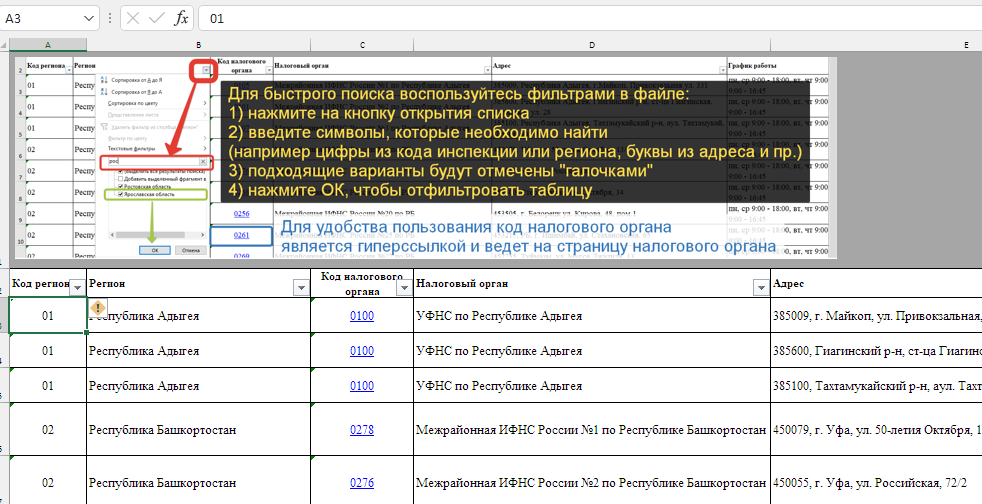Click the Cancel (X) formula entry button
This screenshot has width=982, height=504.
[133, 18]
